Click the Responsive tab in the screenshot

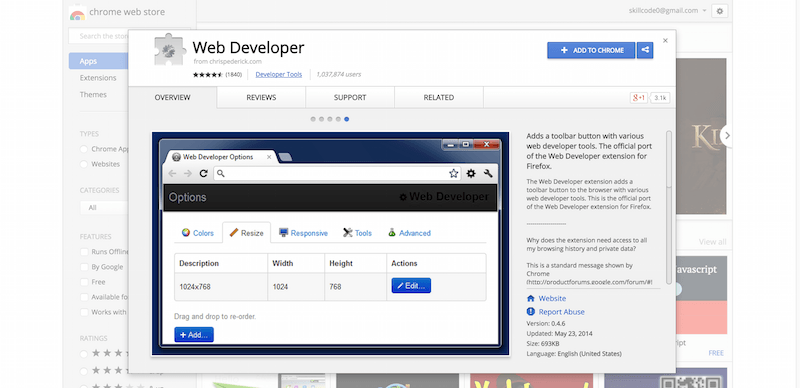304,233
